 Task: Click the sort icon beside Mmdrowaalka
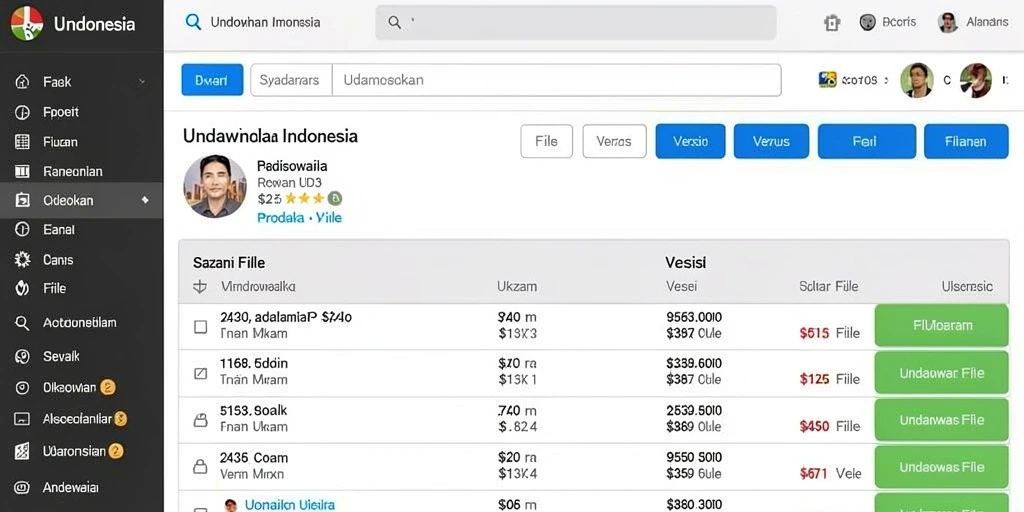coord(200,286)
